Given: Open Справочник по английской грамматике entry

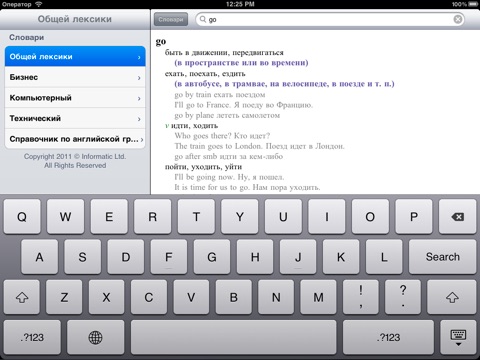Looking at the screenshot, I should [75, 139].
